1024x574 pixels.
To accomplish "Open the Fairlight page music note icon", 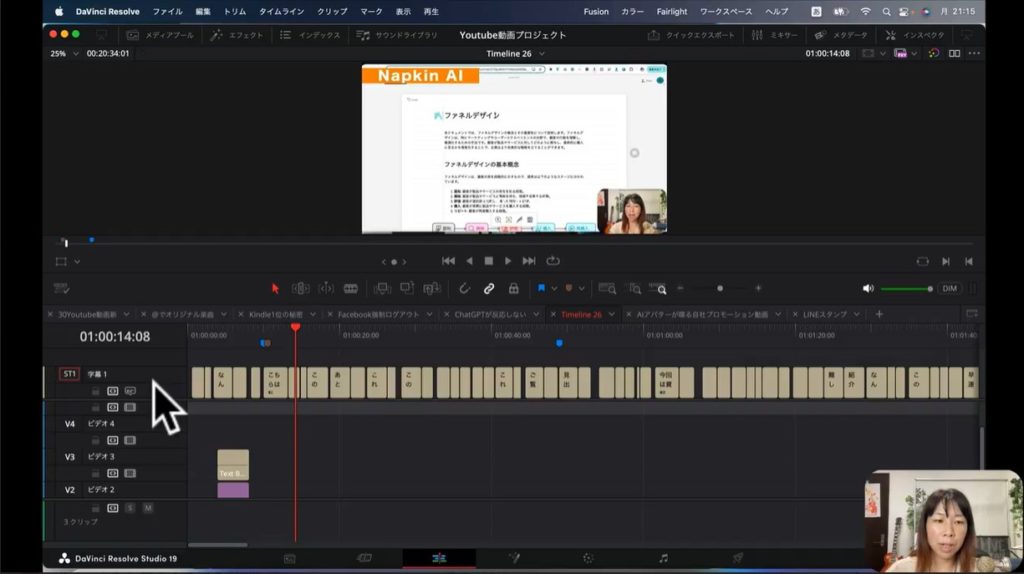I will point(663,558).
